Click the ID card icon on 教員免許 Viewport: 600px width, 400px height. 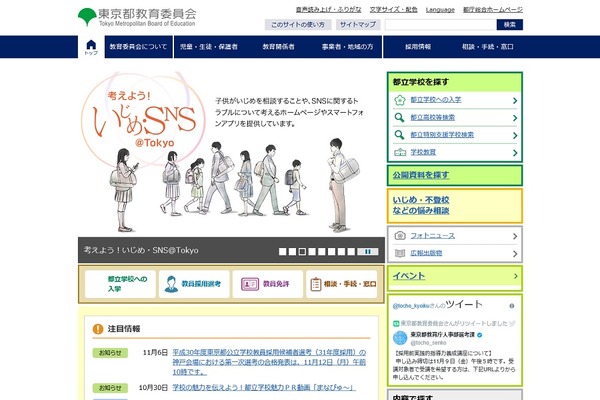click(250, 284)
